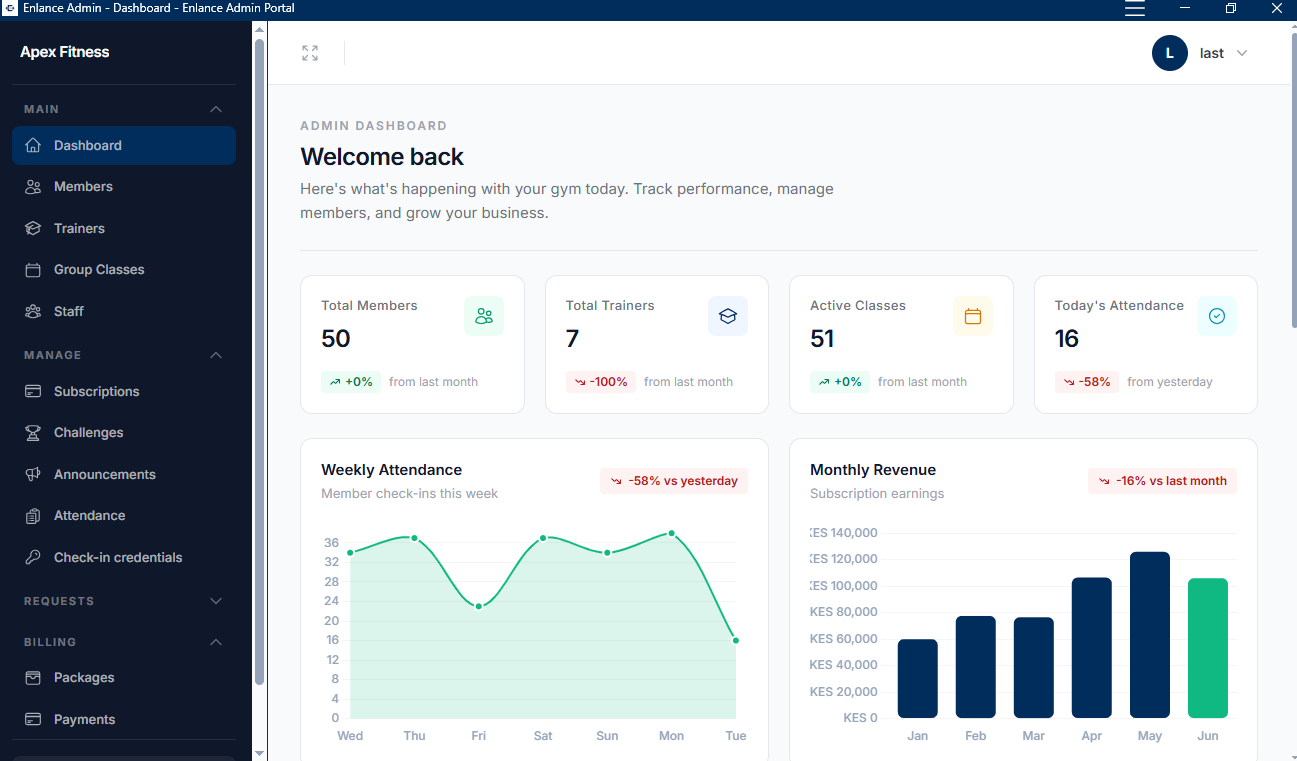Screen dimensions: 1297x761
Task: Collapse the MAIN sidebar section
Action: click(x=216, y=109)
